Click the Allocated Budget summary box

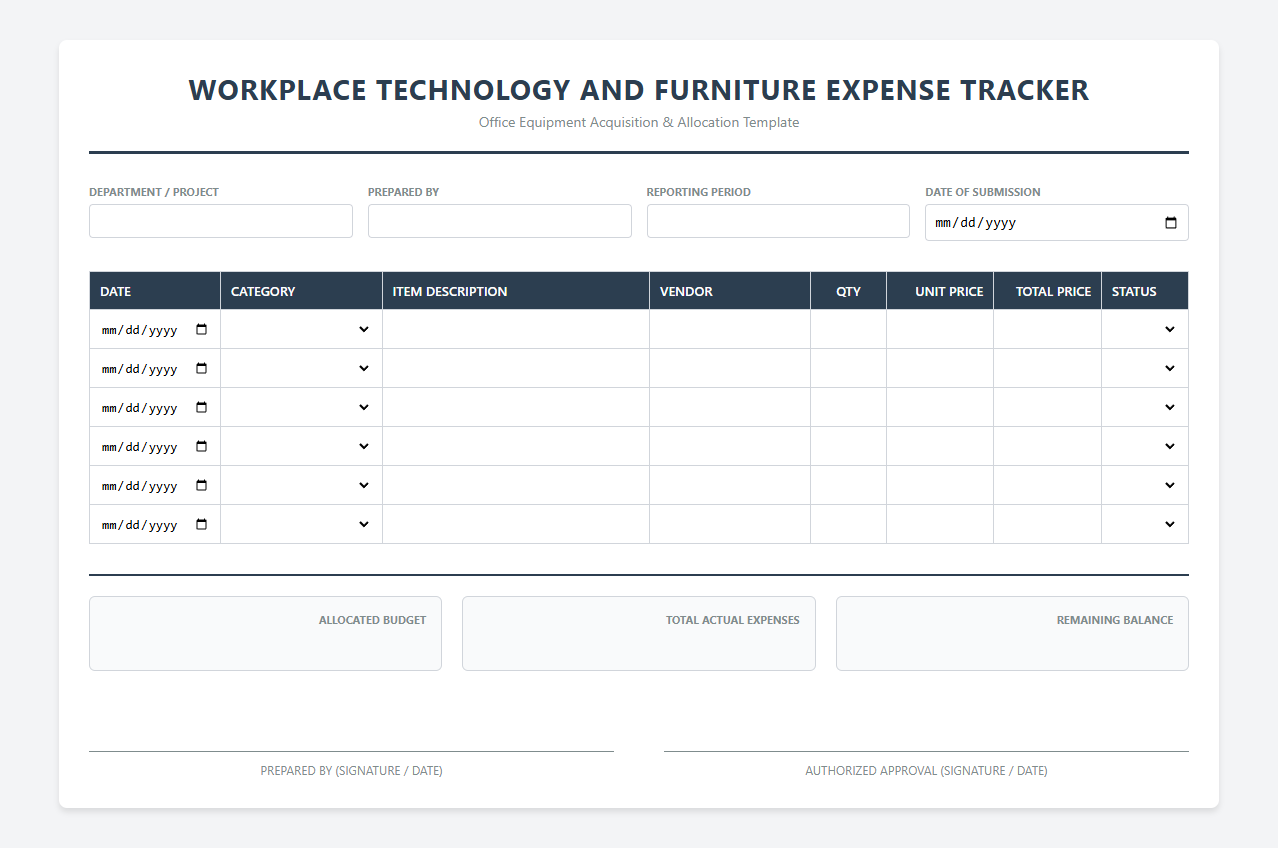tap(265, 633)
